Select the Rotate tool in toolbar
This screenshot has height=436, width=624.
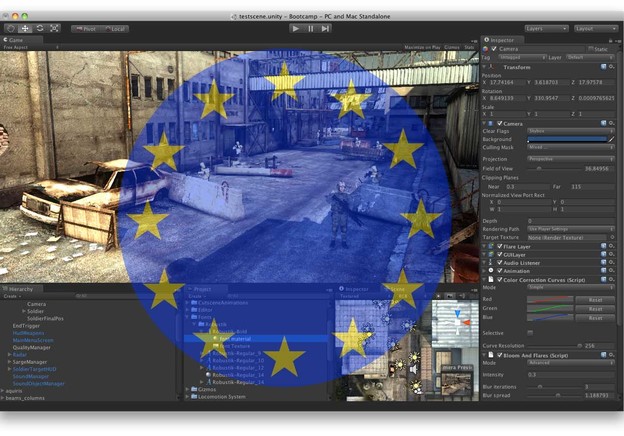[40, 28]
